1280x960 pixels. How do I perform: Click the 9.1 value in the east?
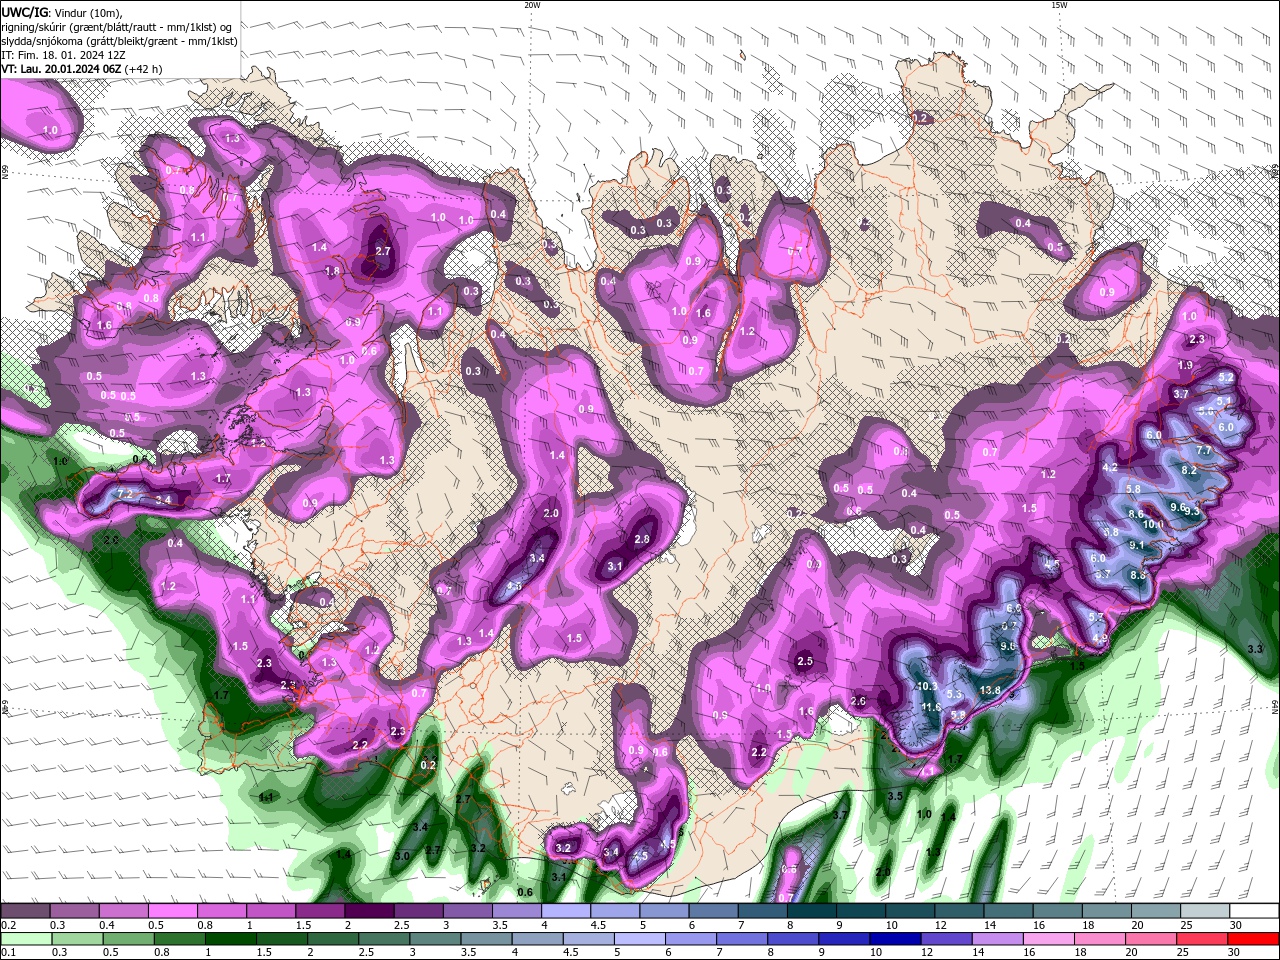point(1136,545)
